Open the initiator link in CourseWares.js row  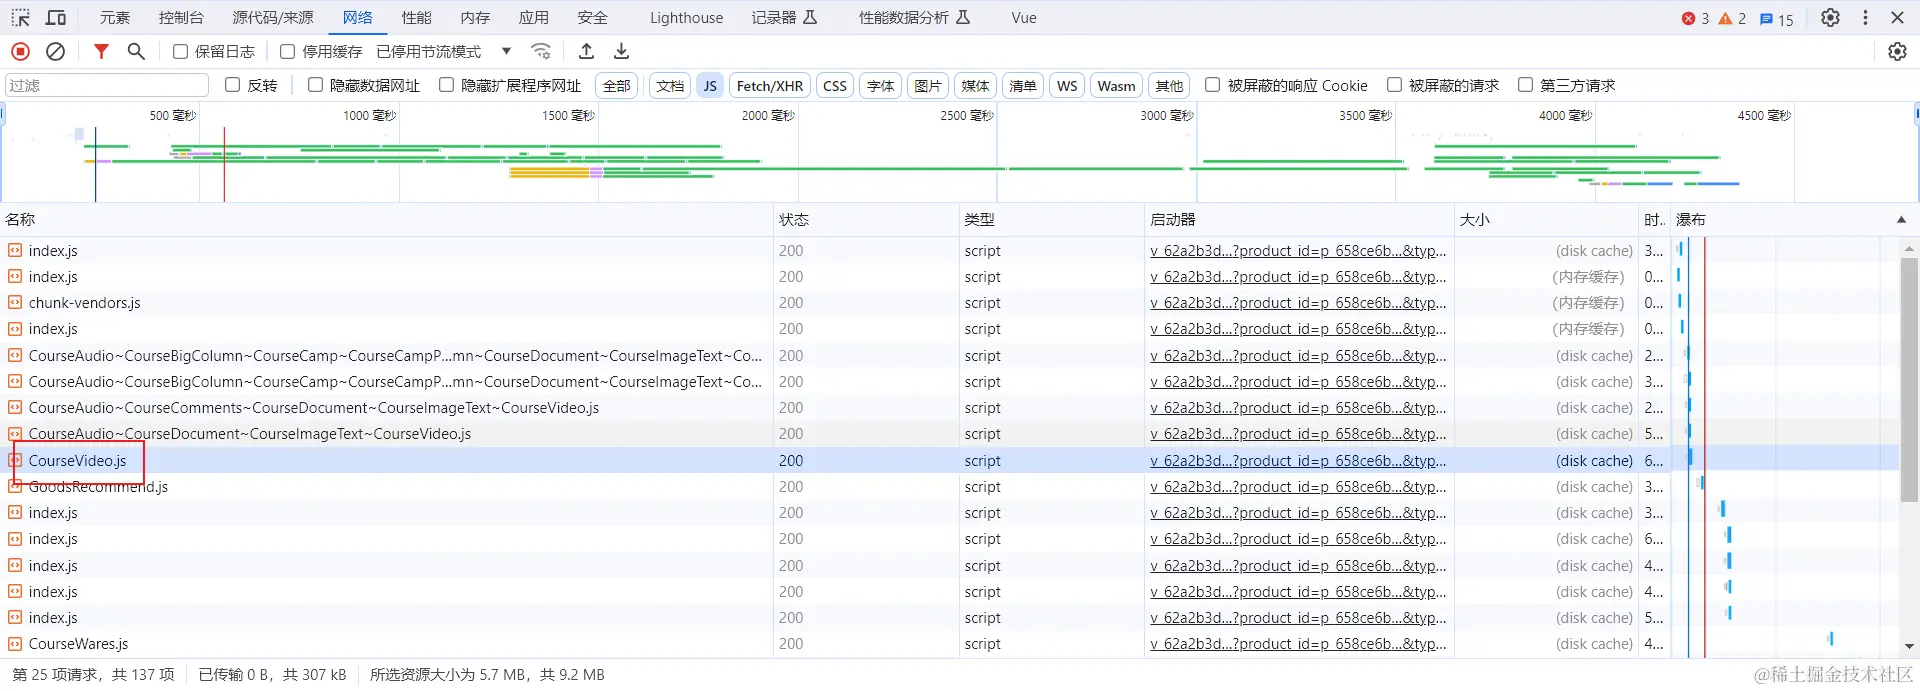[x=1298, y=644]
